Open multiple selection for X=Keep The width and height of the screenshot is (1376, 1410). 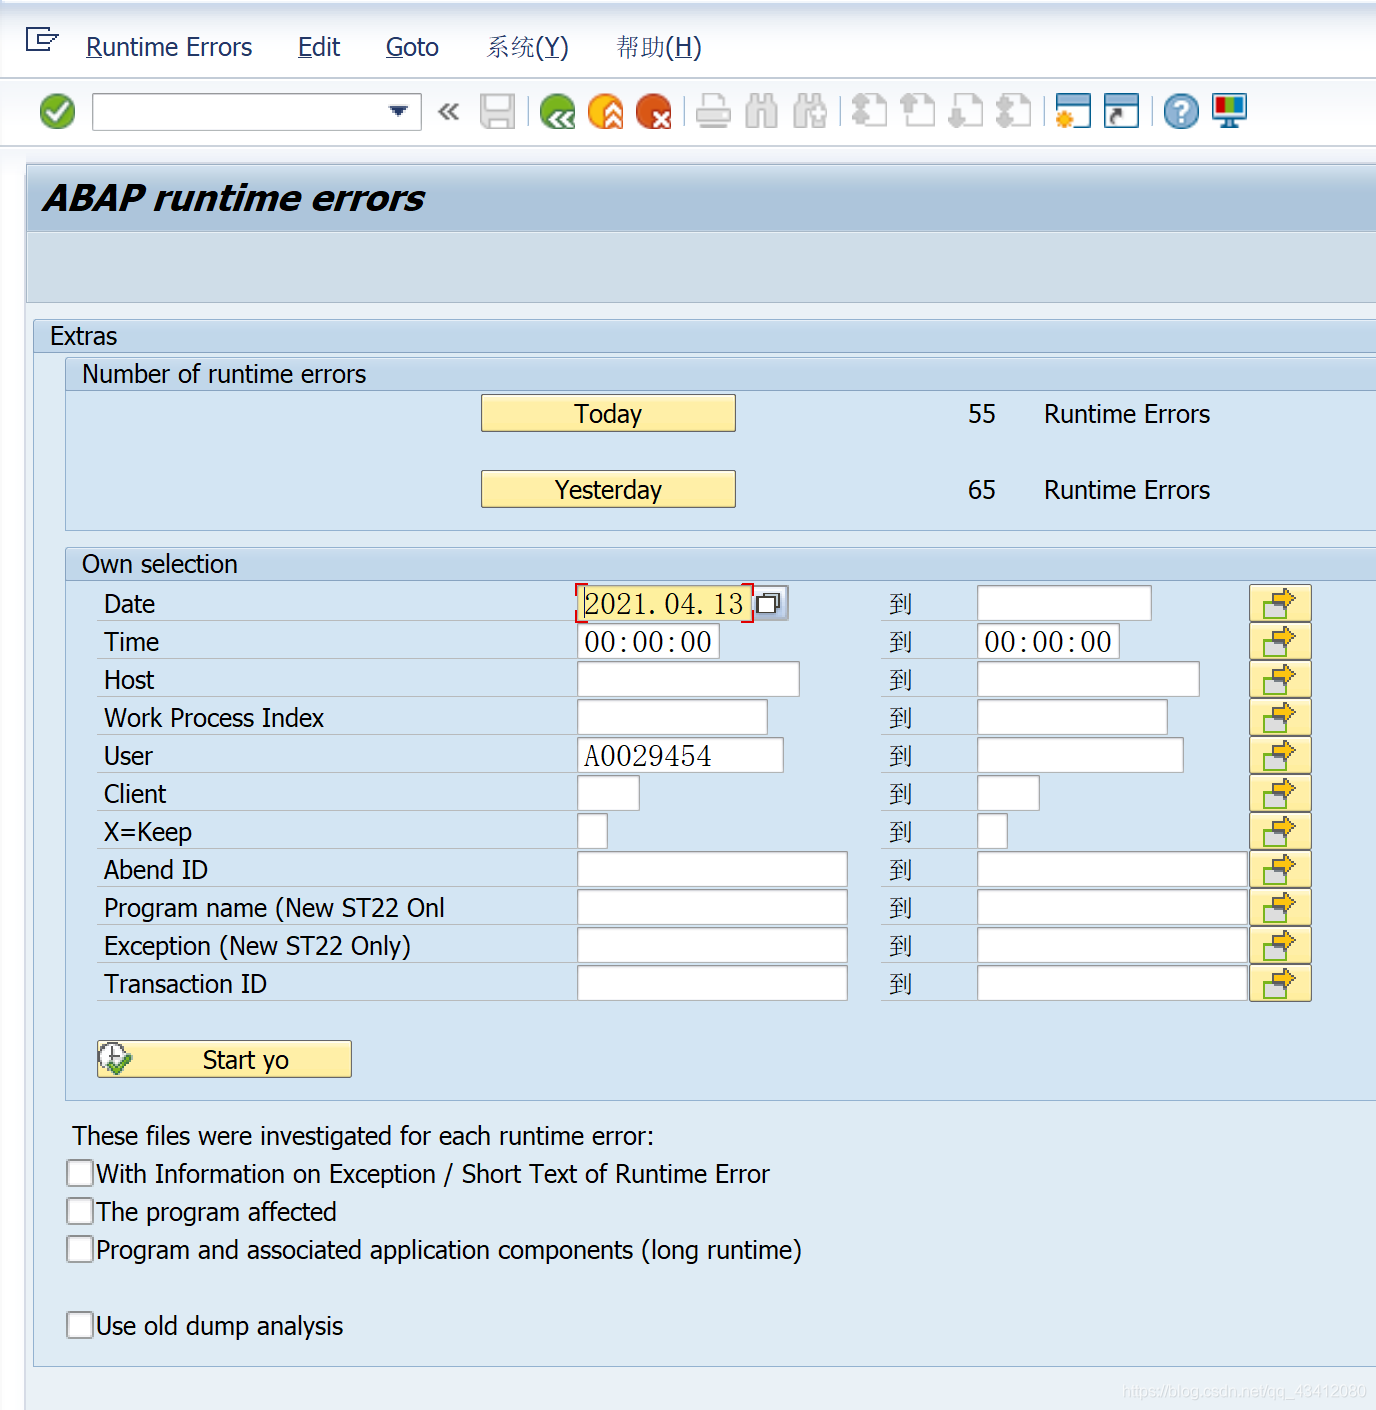(1280, 831)
